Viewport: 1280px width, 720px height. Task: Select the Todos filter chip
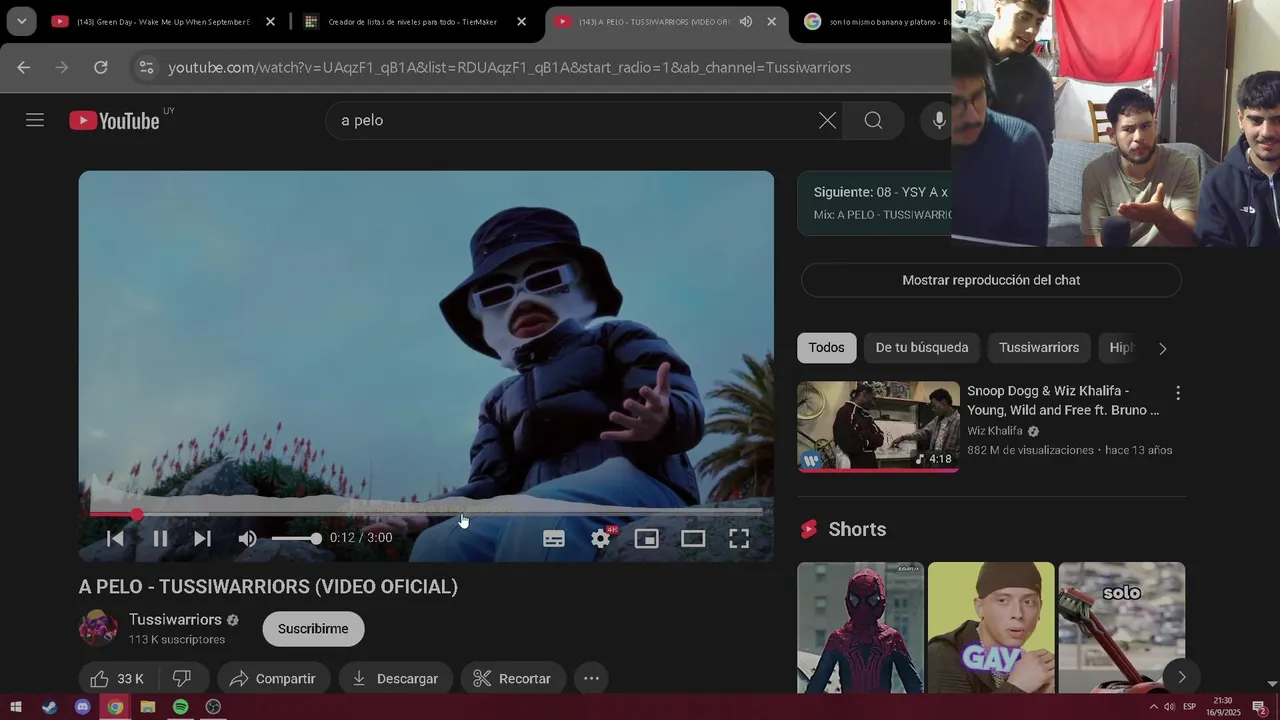click(827, 347)
